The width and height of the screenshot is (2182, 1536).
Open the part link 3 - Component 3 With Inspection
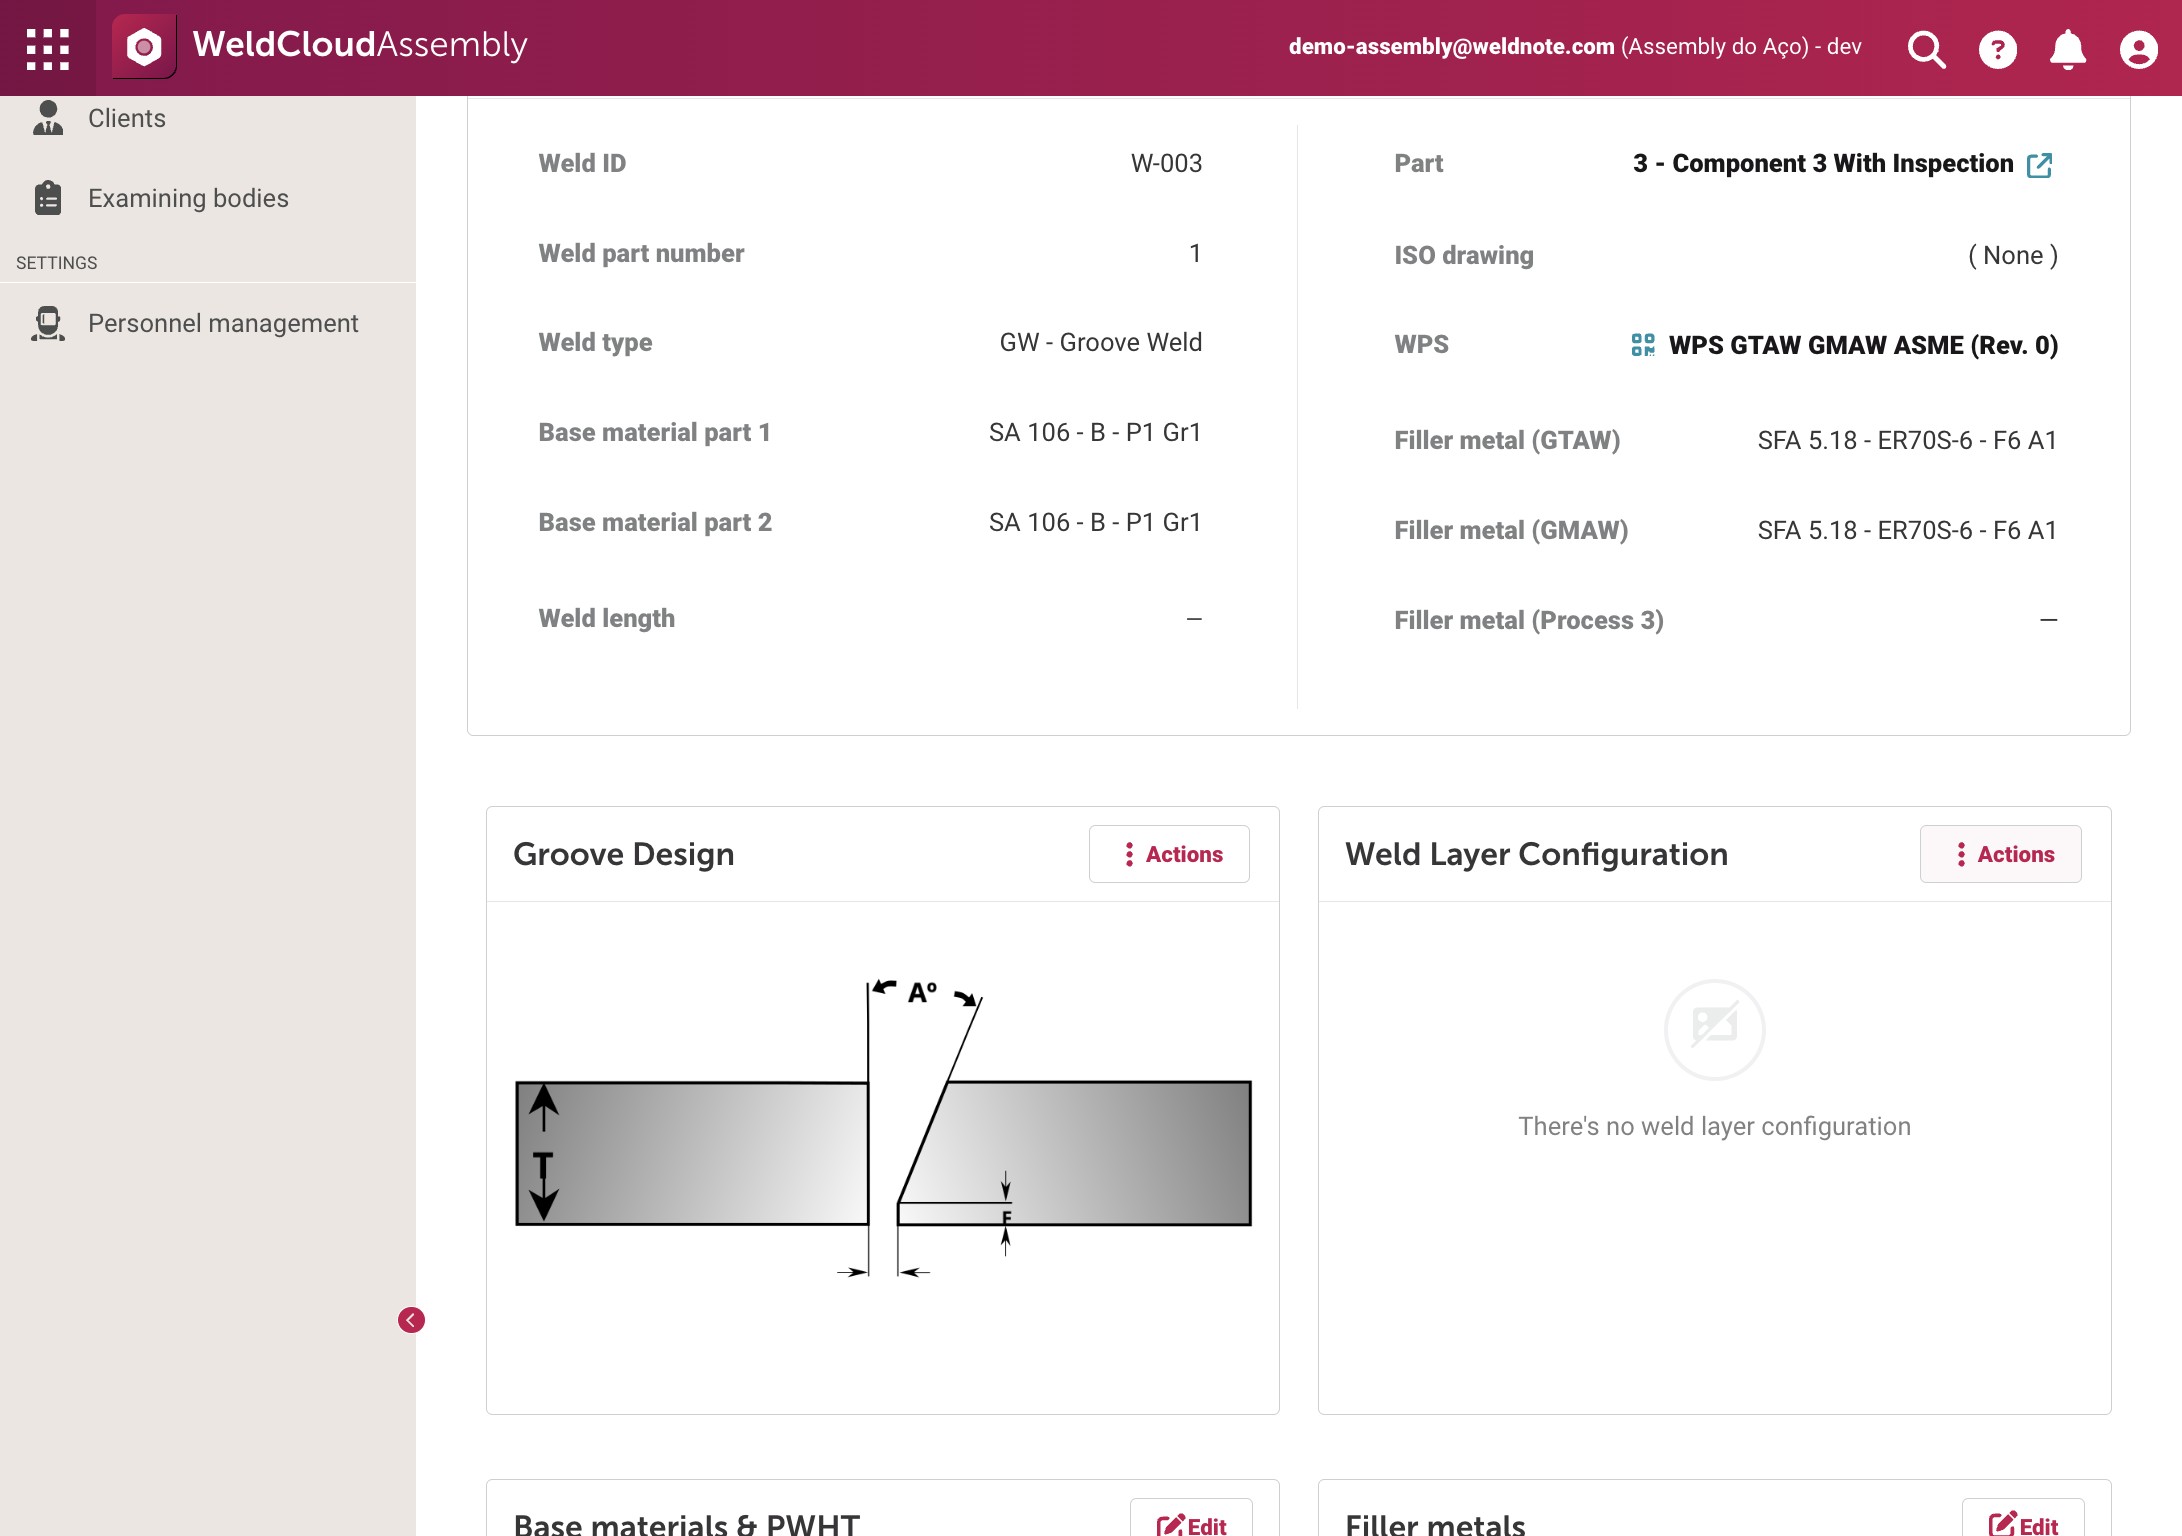[1823, 163]
